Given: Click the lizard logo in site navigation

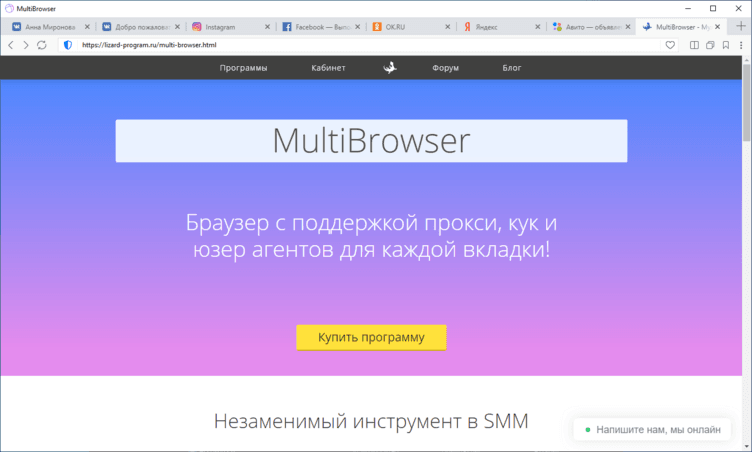Looking at the screenshot, I should (390, 68).
